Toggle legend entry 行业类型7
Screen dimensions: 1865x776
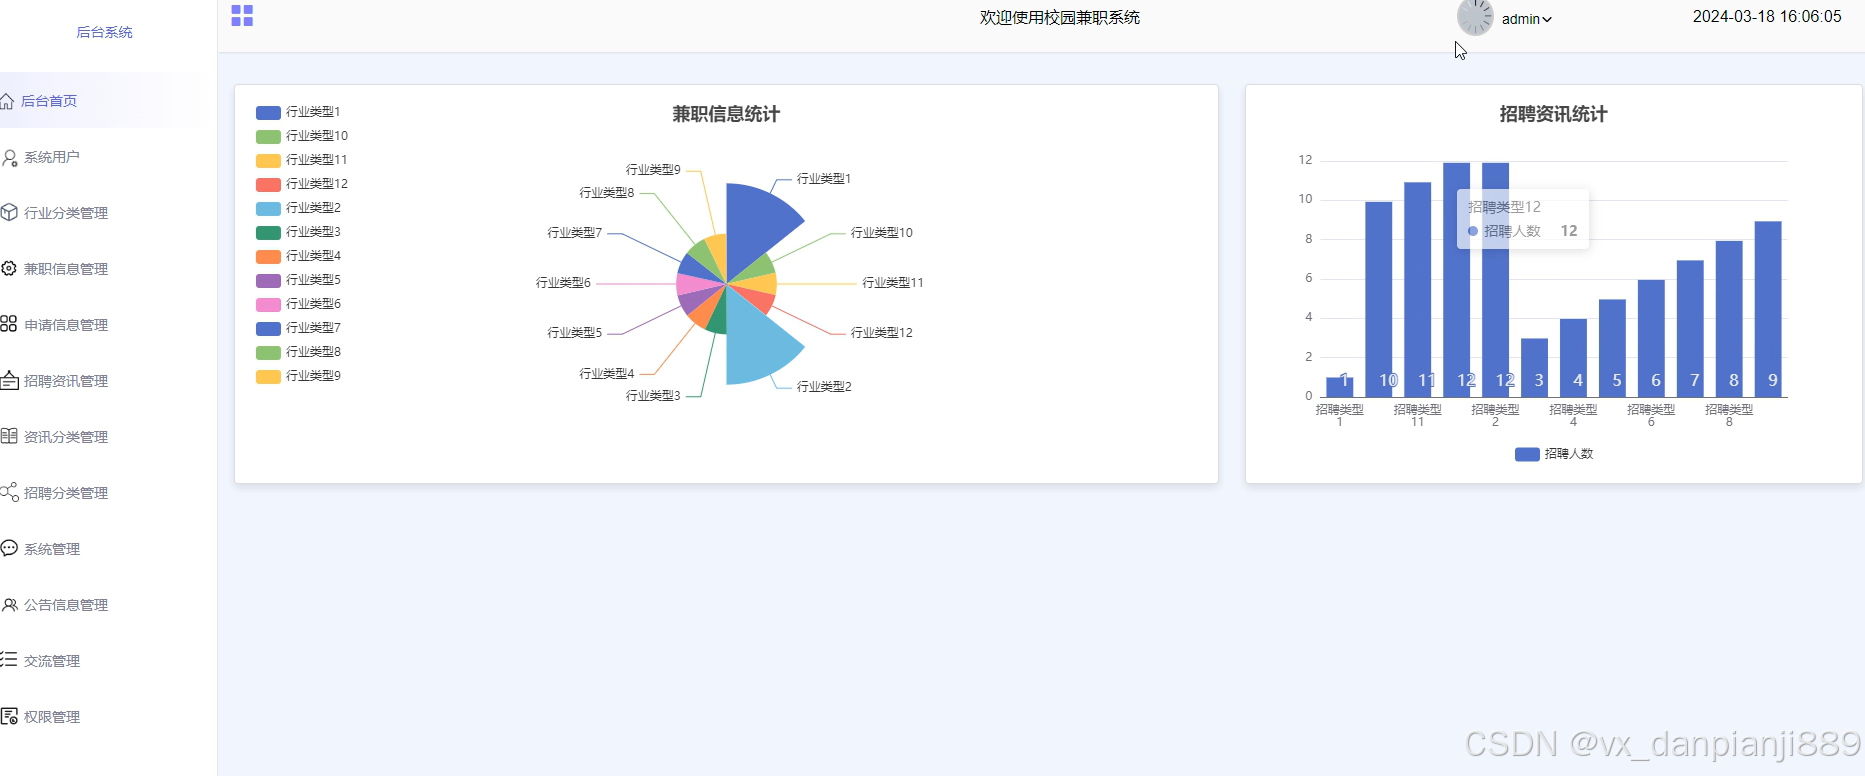point(298,328)
